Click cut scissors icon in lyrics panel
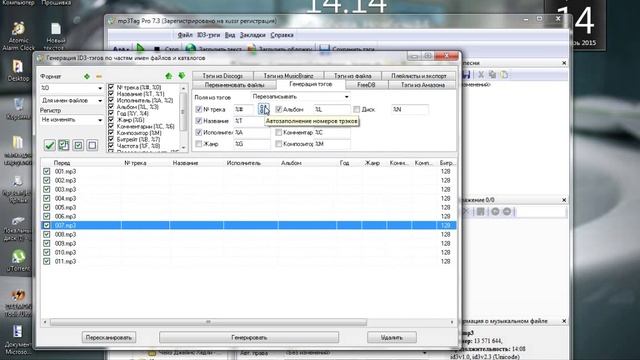This screenshot has width=640, height=360. coord(481,75)
